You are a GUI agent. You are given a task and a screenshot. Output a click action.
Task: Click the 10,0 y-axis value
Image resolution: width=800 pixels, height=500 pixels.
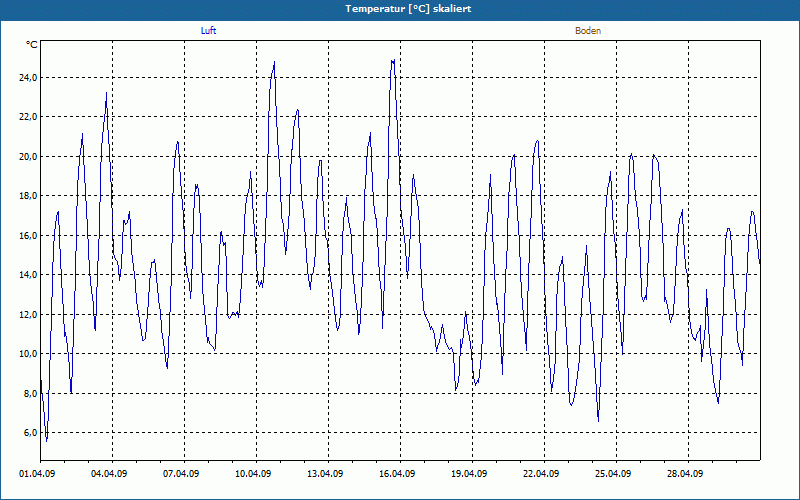click(28, 354)
